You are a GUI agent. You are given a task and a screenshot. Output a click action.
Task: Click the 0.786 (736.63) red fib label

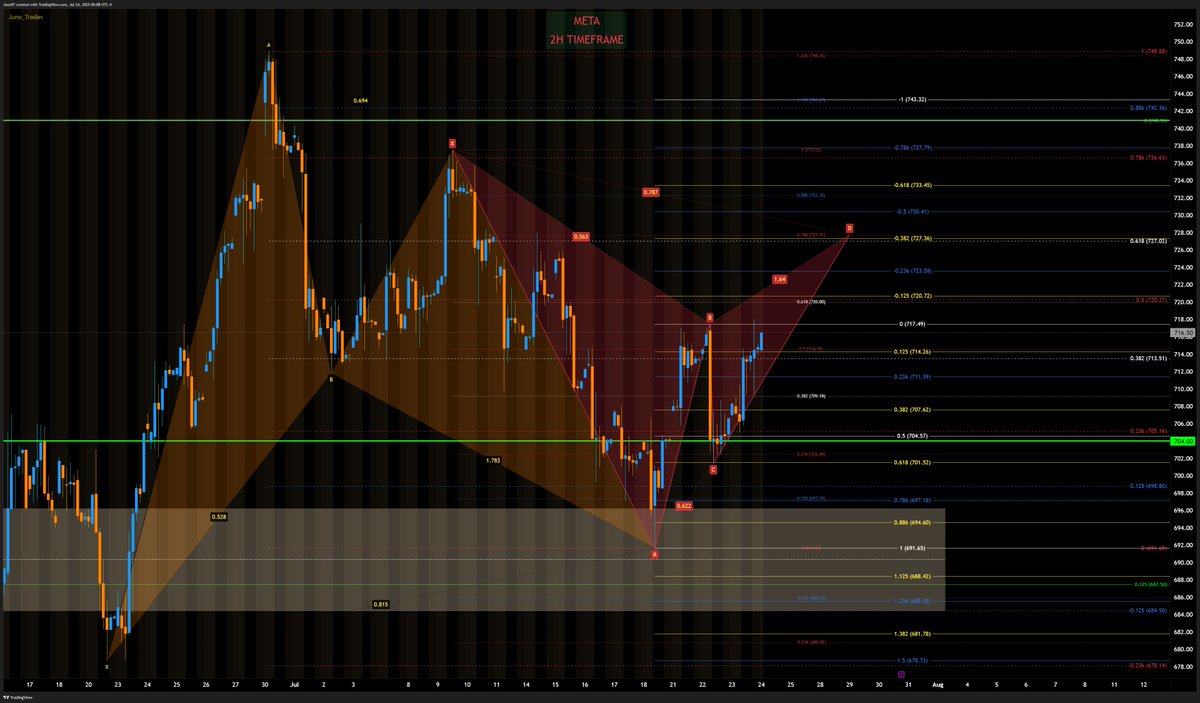(x=1148, y=157)
